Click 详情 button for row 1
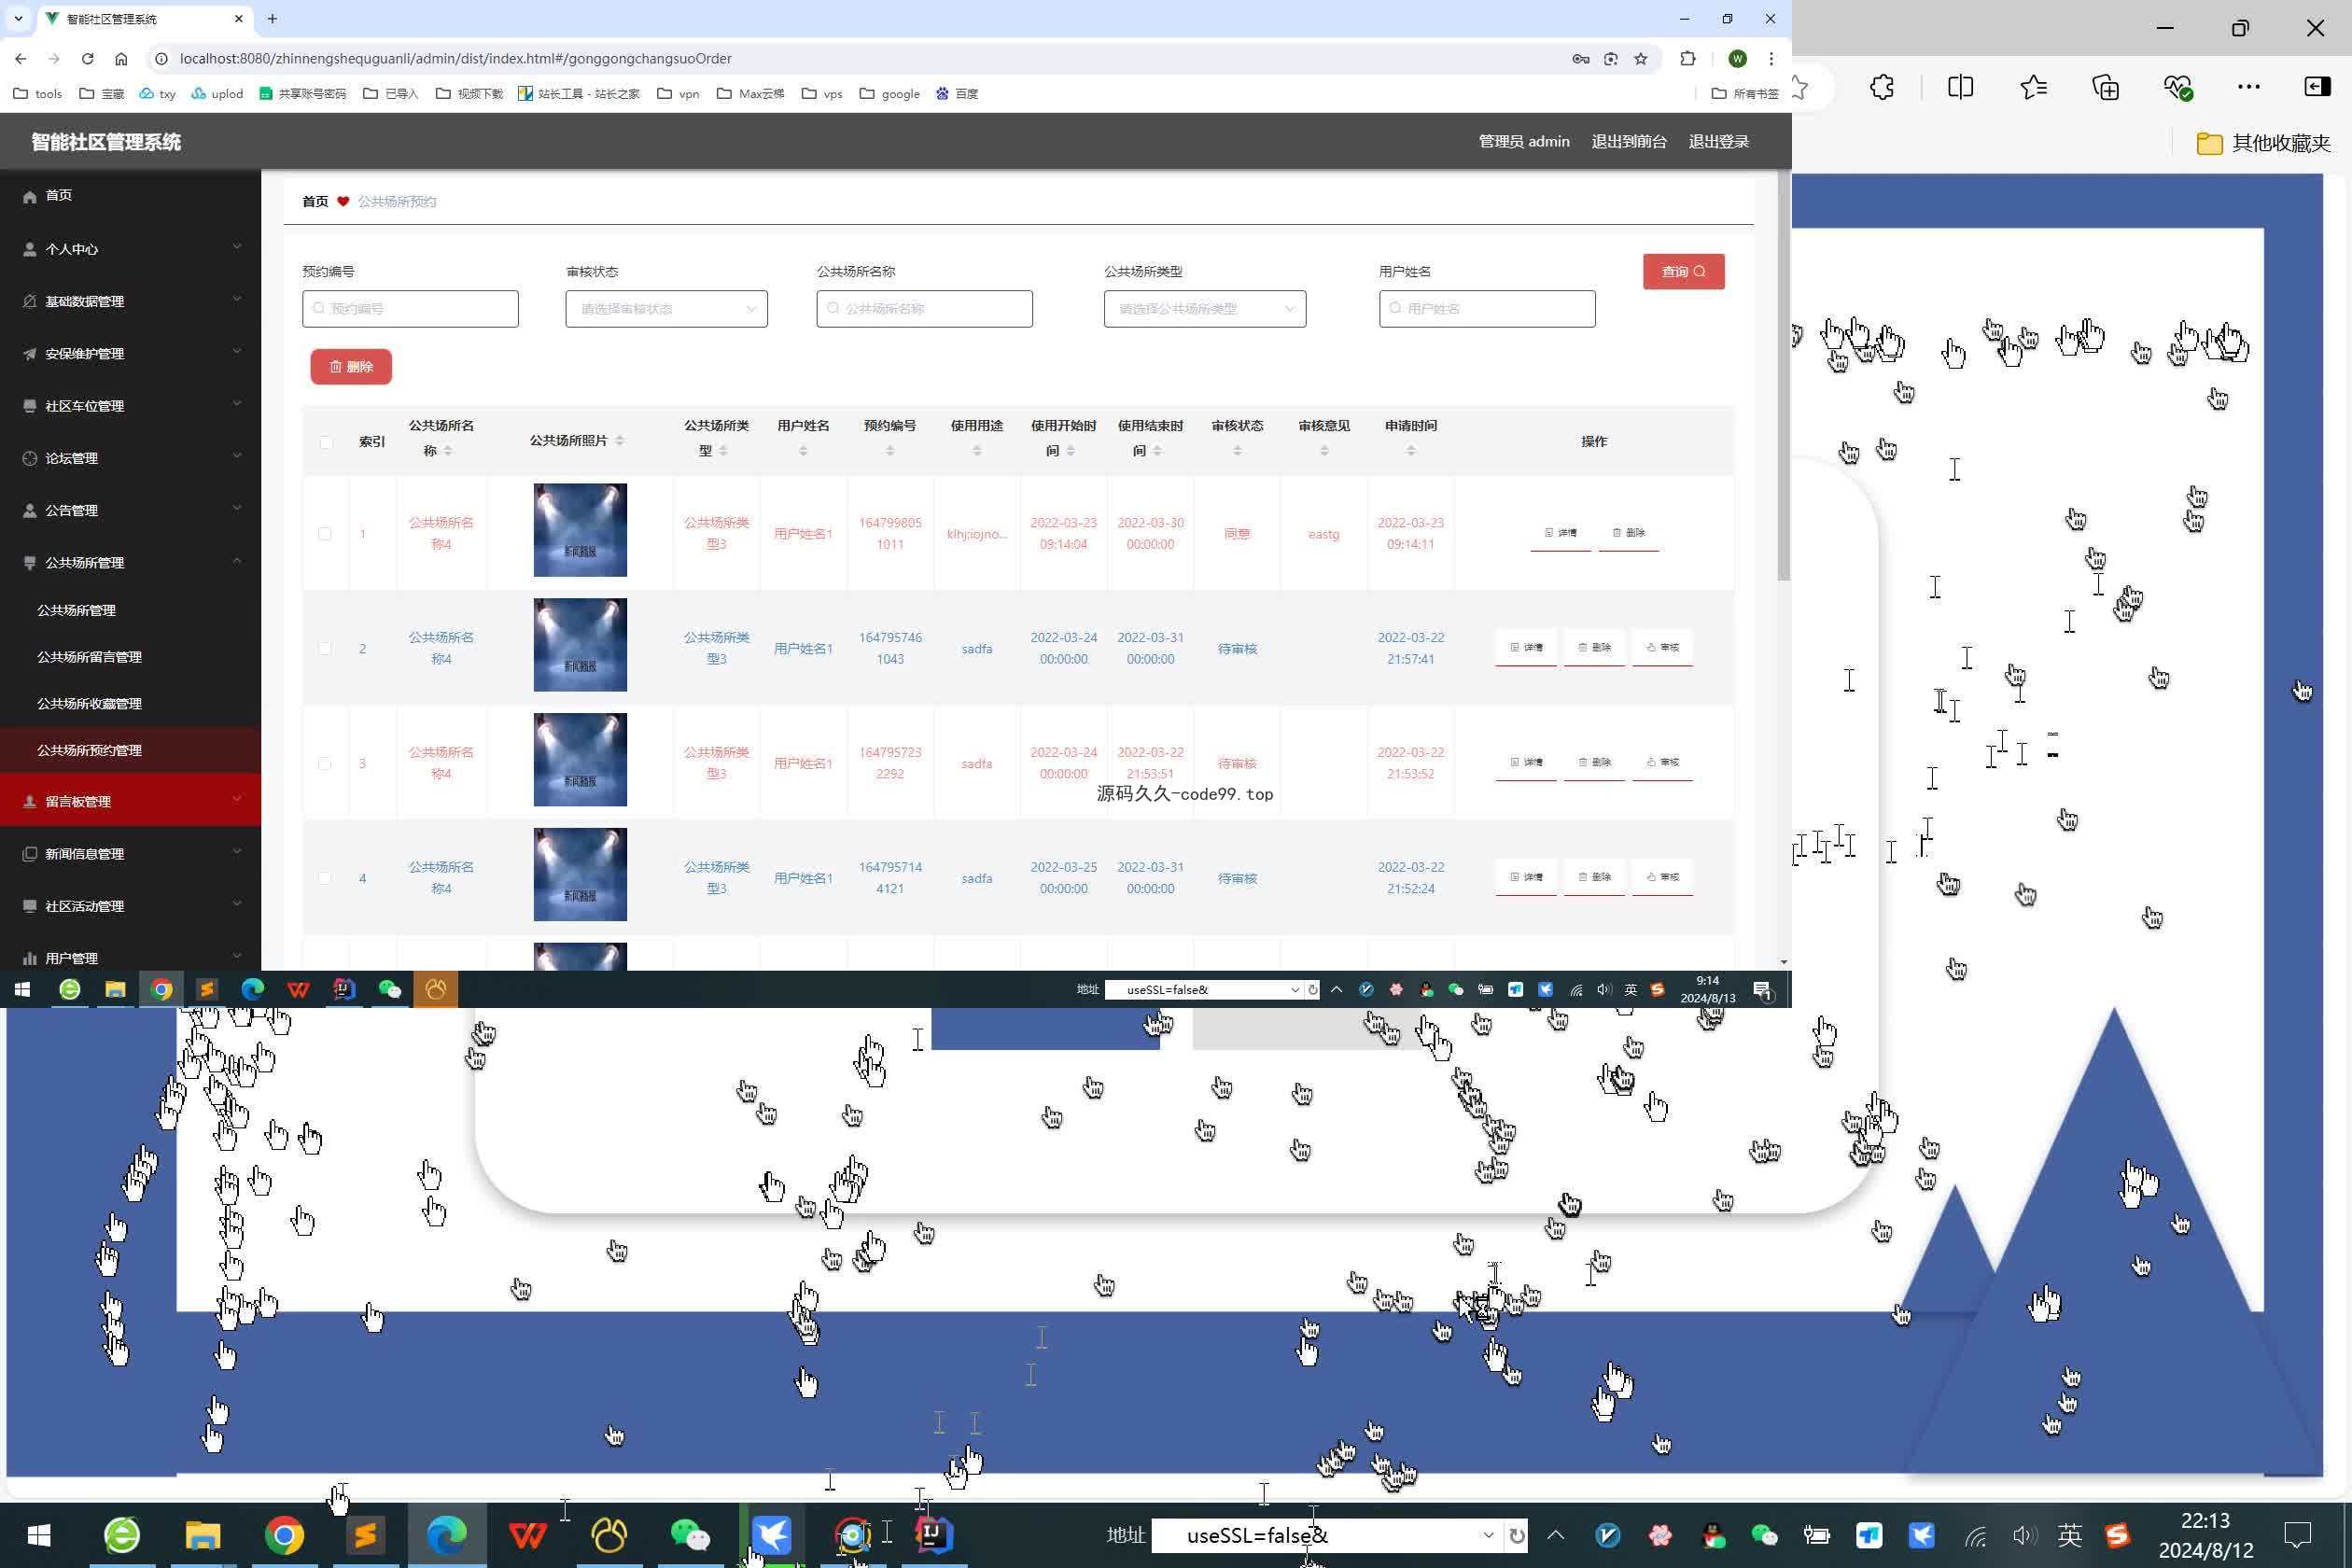2352x1568 pixels. pos(1560,533)
